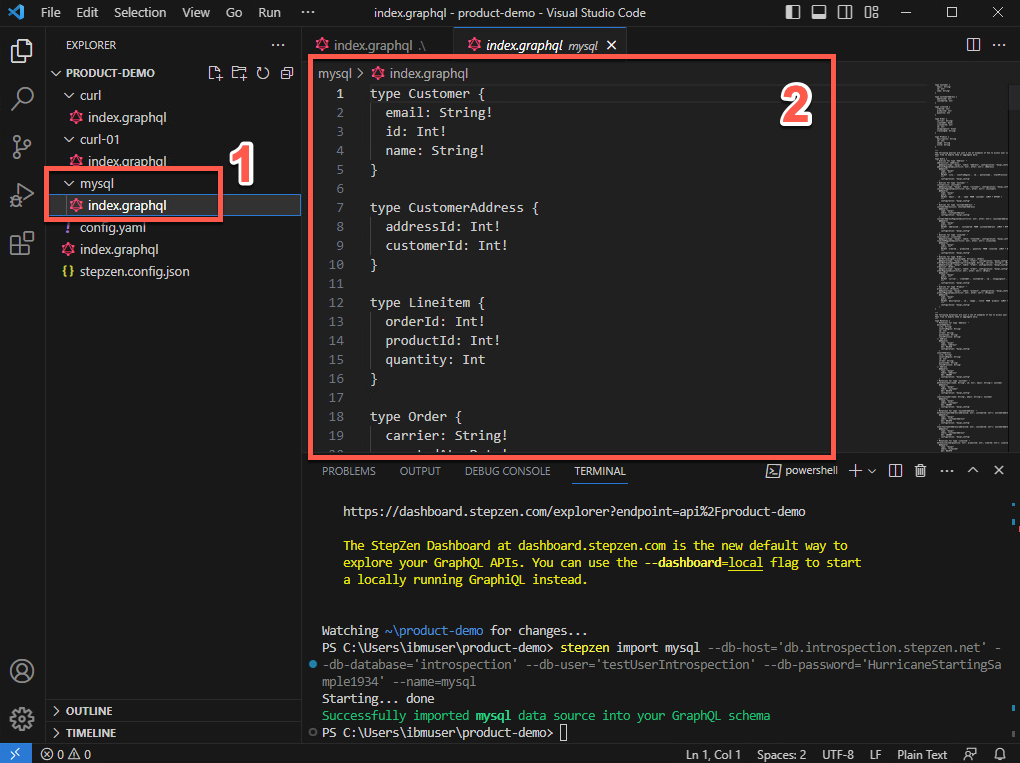Kill the terminal with trash icon
The width and height of the screenshot is (1020, 763).
point(920,471)
